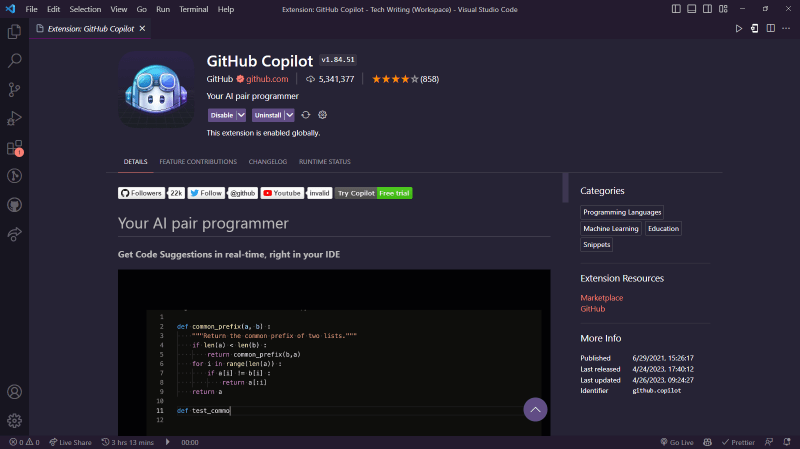Click Prettier in status bar
The image size is (800, 449).
click(738, 442)
